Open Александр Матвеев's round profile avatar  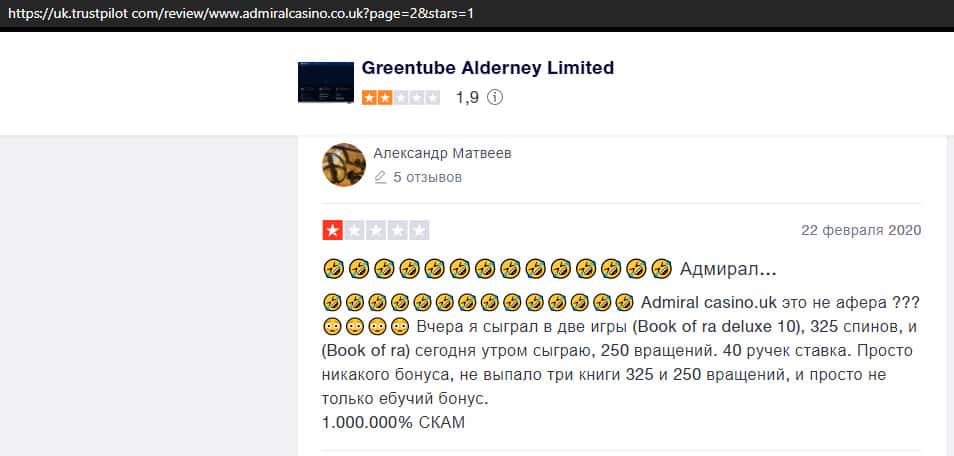pos(344,165)
